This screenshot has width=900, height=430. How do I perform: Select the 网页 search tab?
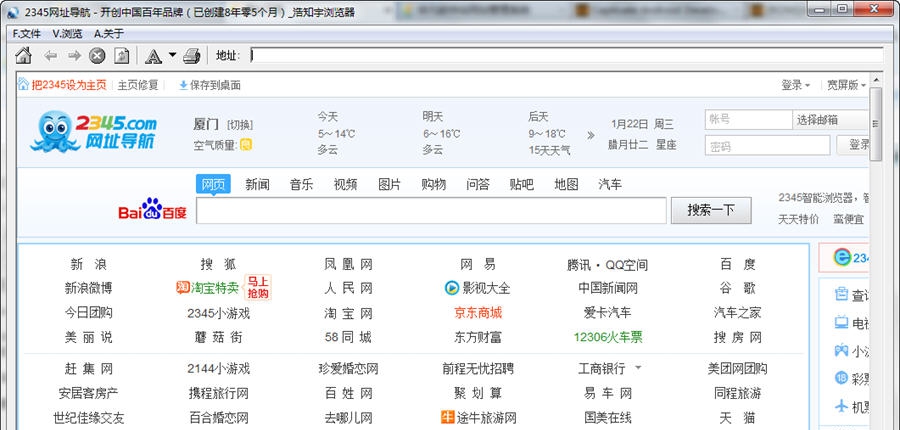click(213, 184)
